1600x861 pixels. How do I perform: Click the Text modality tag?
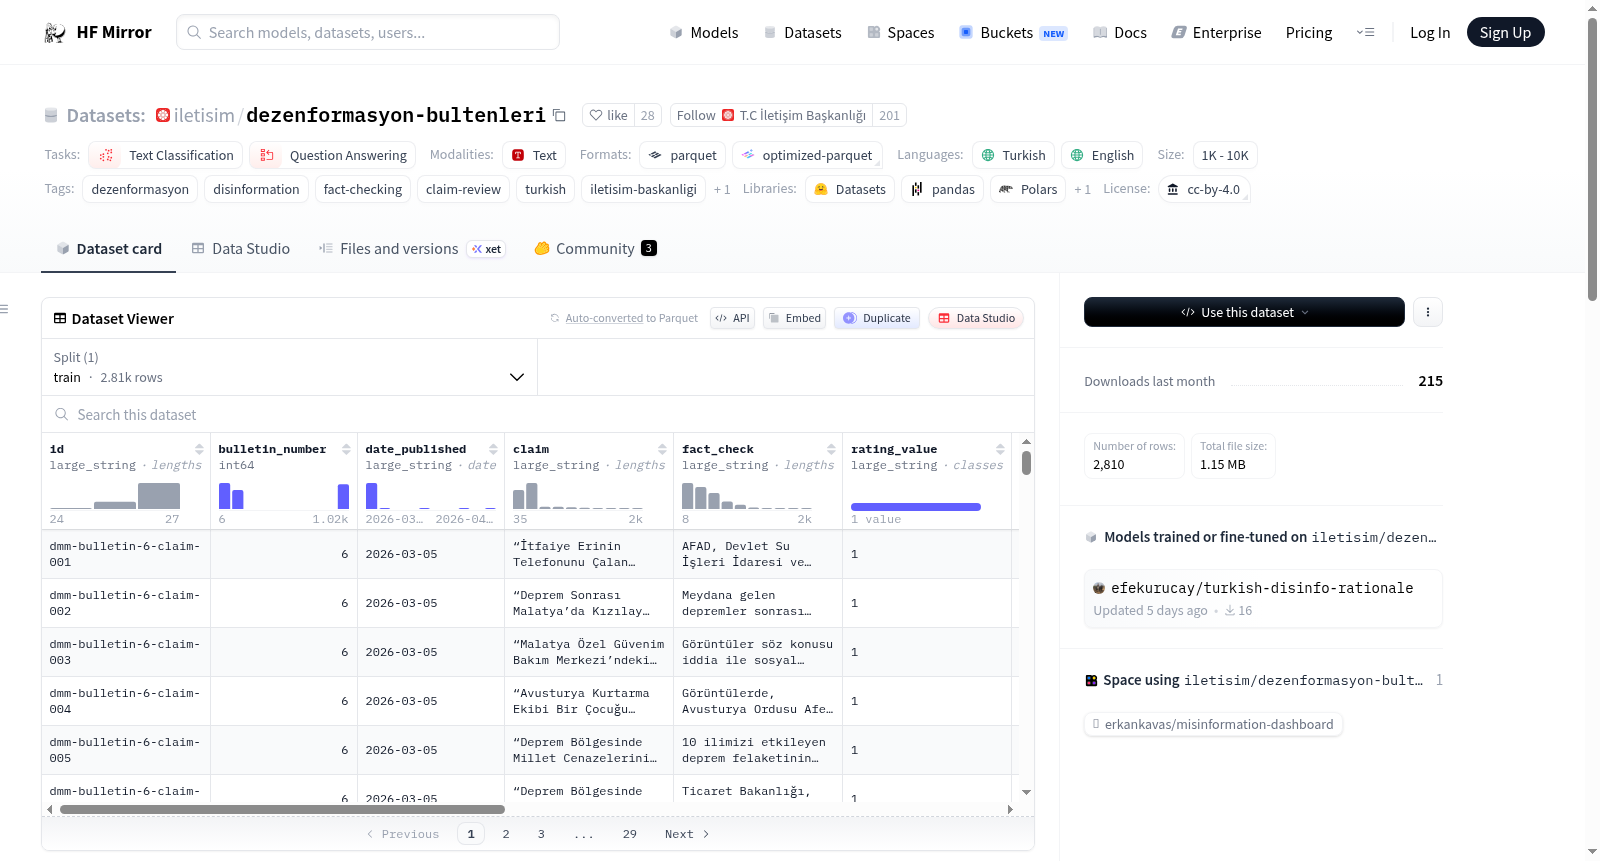point(534,155)
